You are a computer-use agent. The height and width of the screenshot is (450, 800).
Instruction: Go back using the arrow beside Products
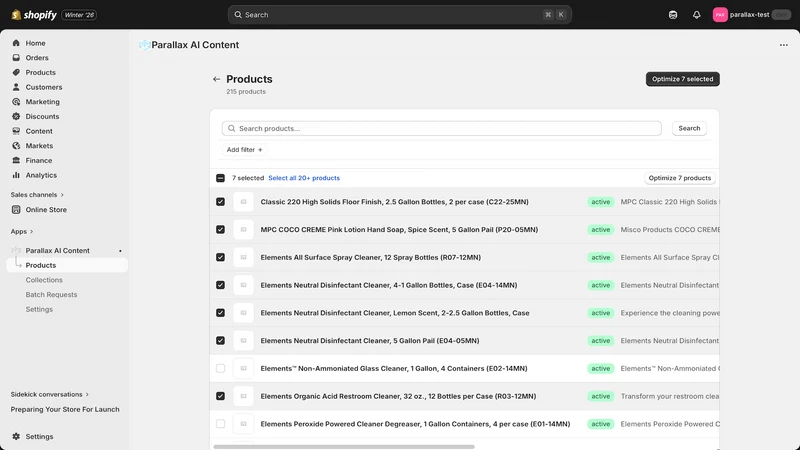point(216,79)
